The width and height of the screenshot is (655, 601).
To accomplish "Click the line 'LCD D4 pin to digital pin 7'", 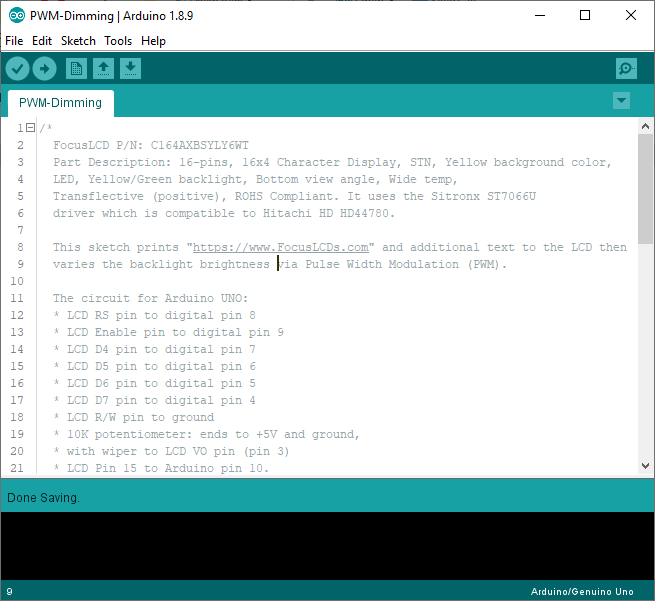I will click(x=161, y=349).
